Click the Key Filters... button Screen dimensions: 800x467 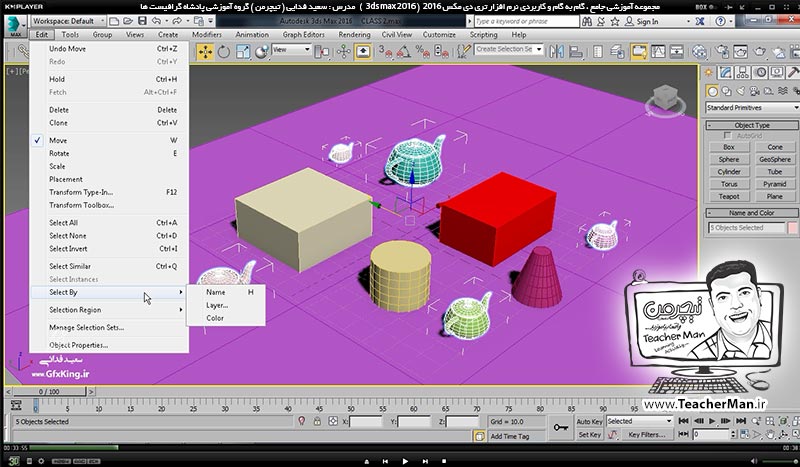[x=646, y=435]
